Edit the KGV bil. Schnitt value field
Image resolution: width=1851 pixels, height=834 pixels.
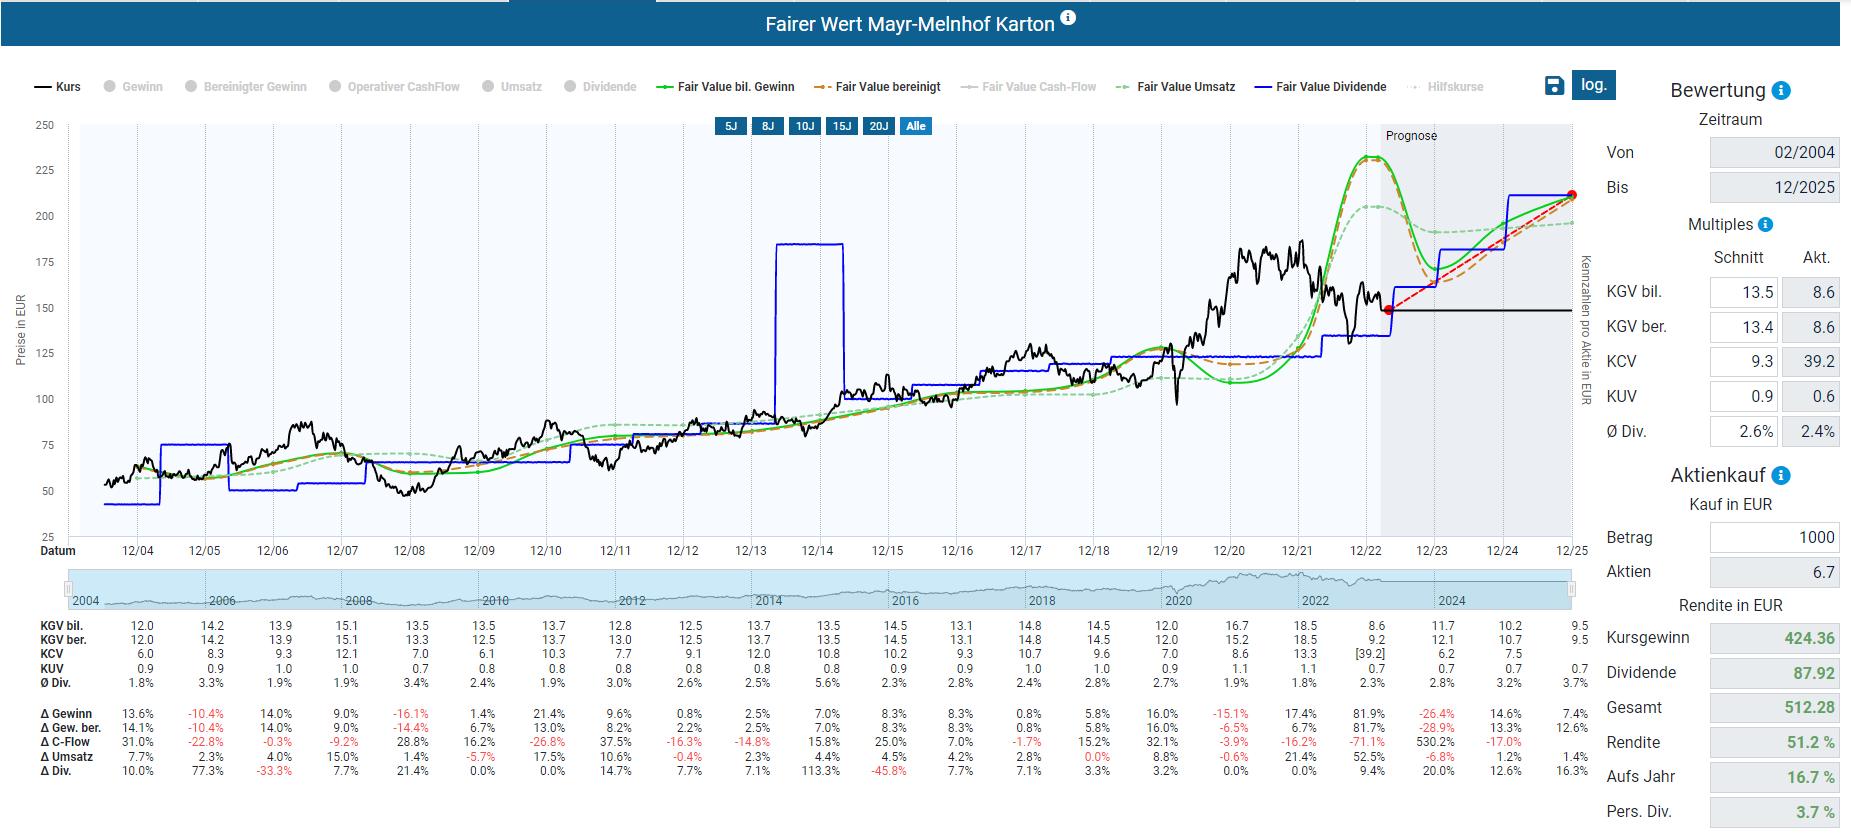[x=1743, y=292]
